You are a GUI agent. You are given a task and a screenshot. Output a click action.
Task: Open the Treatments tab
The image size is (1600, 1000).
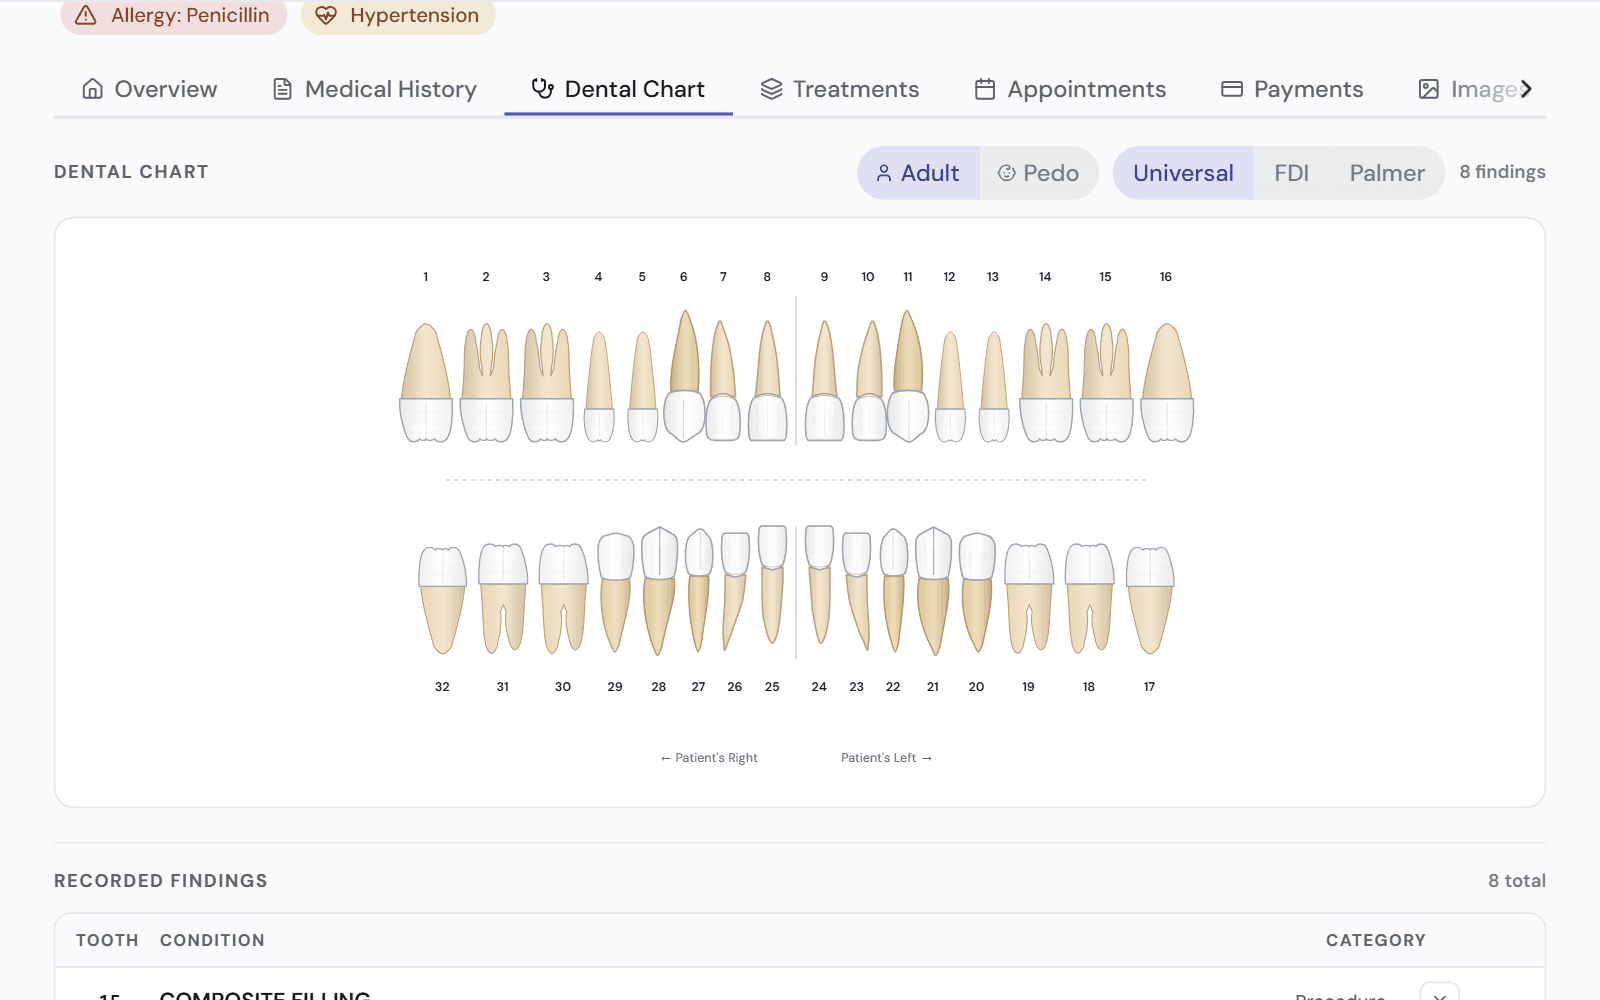840,89
